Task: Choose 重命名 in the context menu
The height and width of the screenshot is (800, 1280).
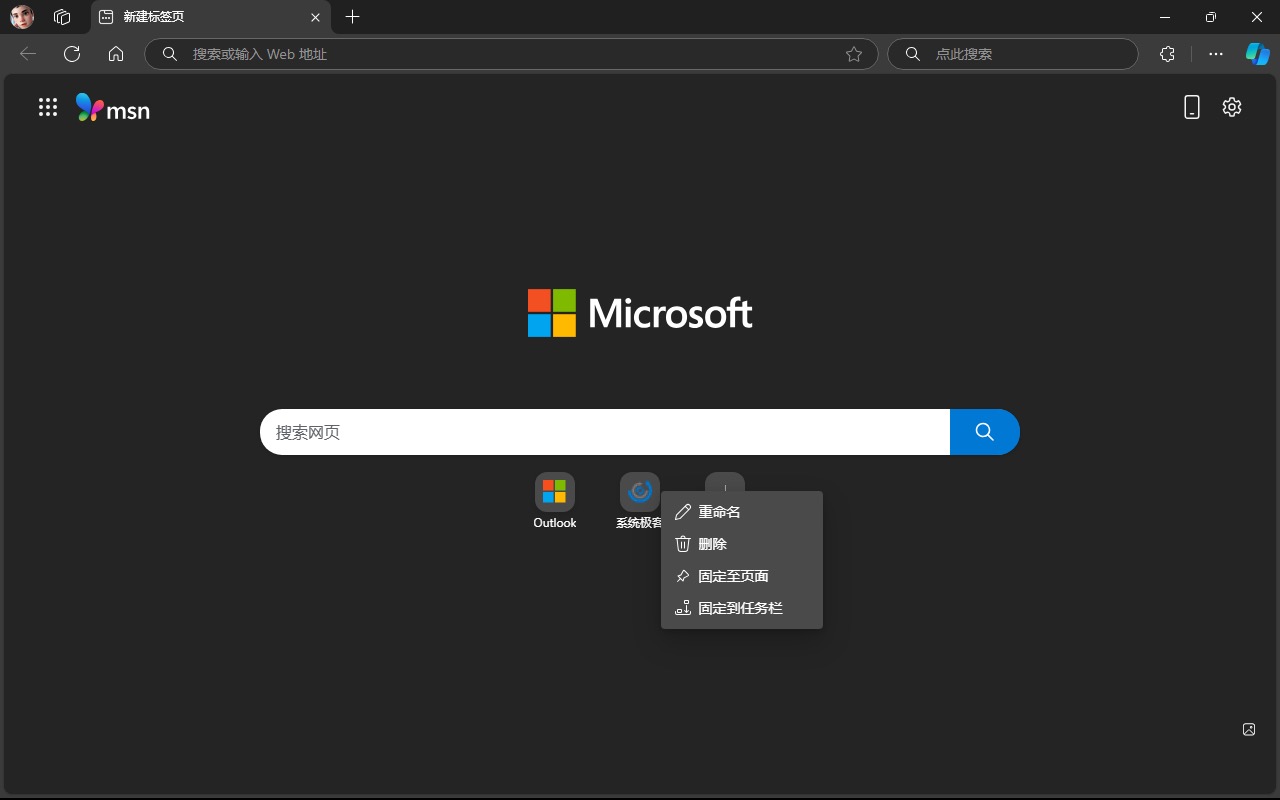Action: 742,512
